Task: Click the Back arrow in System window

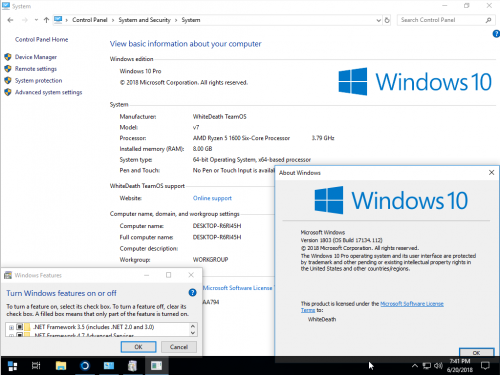Action: (10, 20)
